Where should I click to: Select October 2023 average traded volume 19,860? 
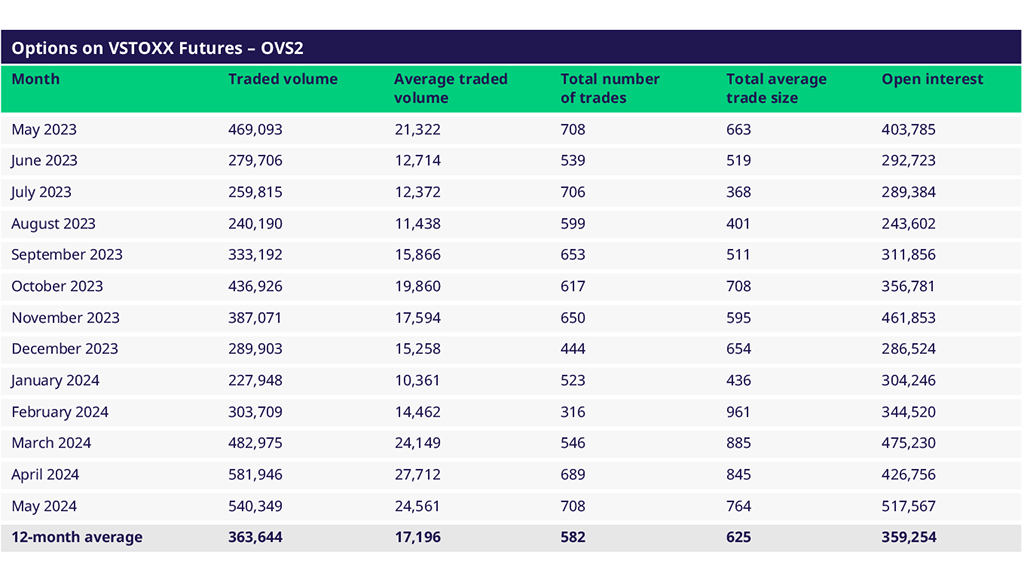(417, 286)
